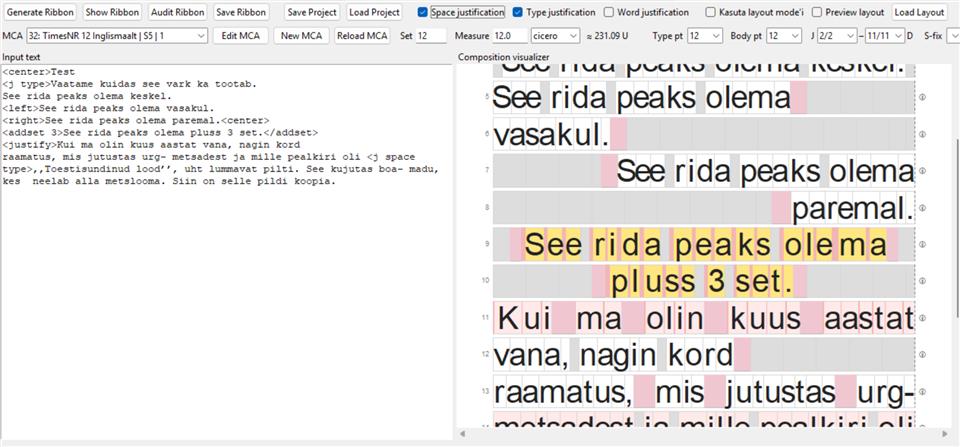The image size is (960, 447).
Task: Enable Preview layout checkbox
Action: click(x=817, y=12)
